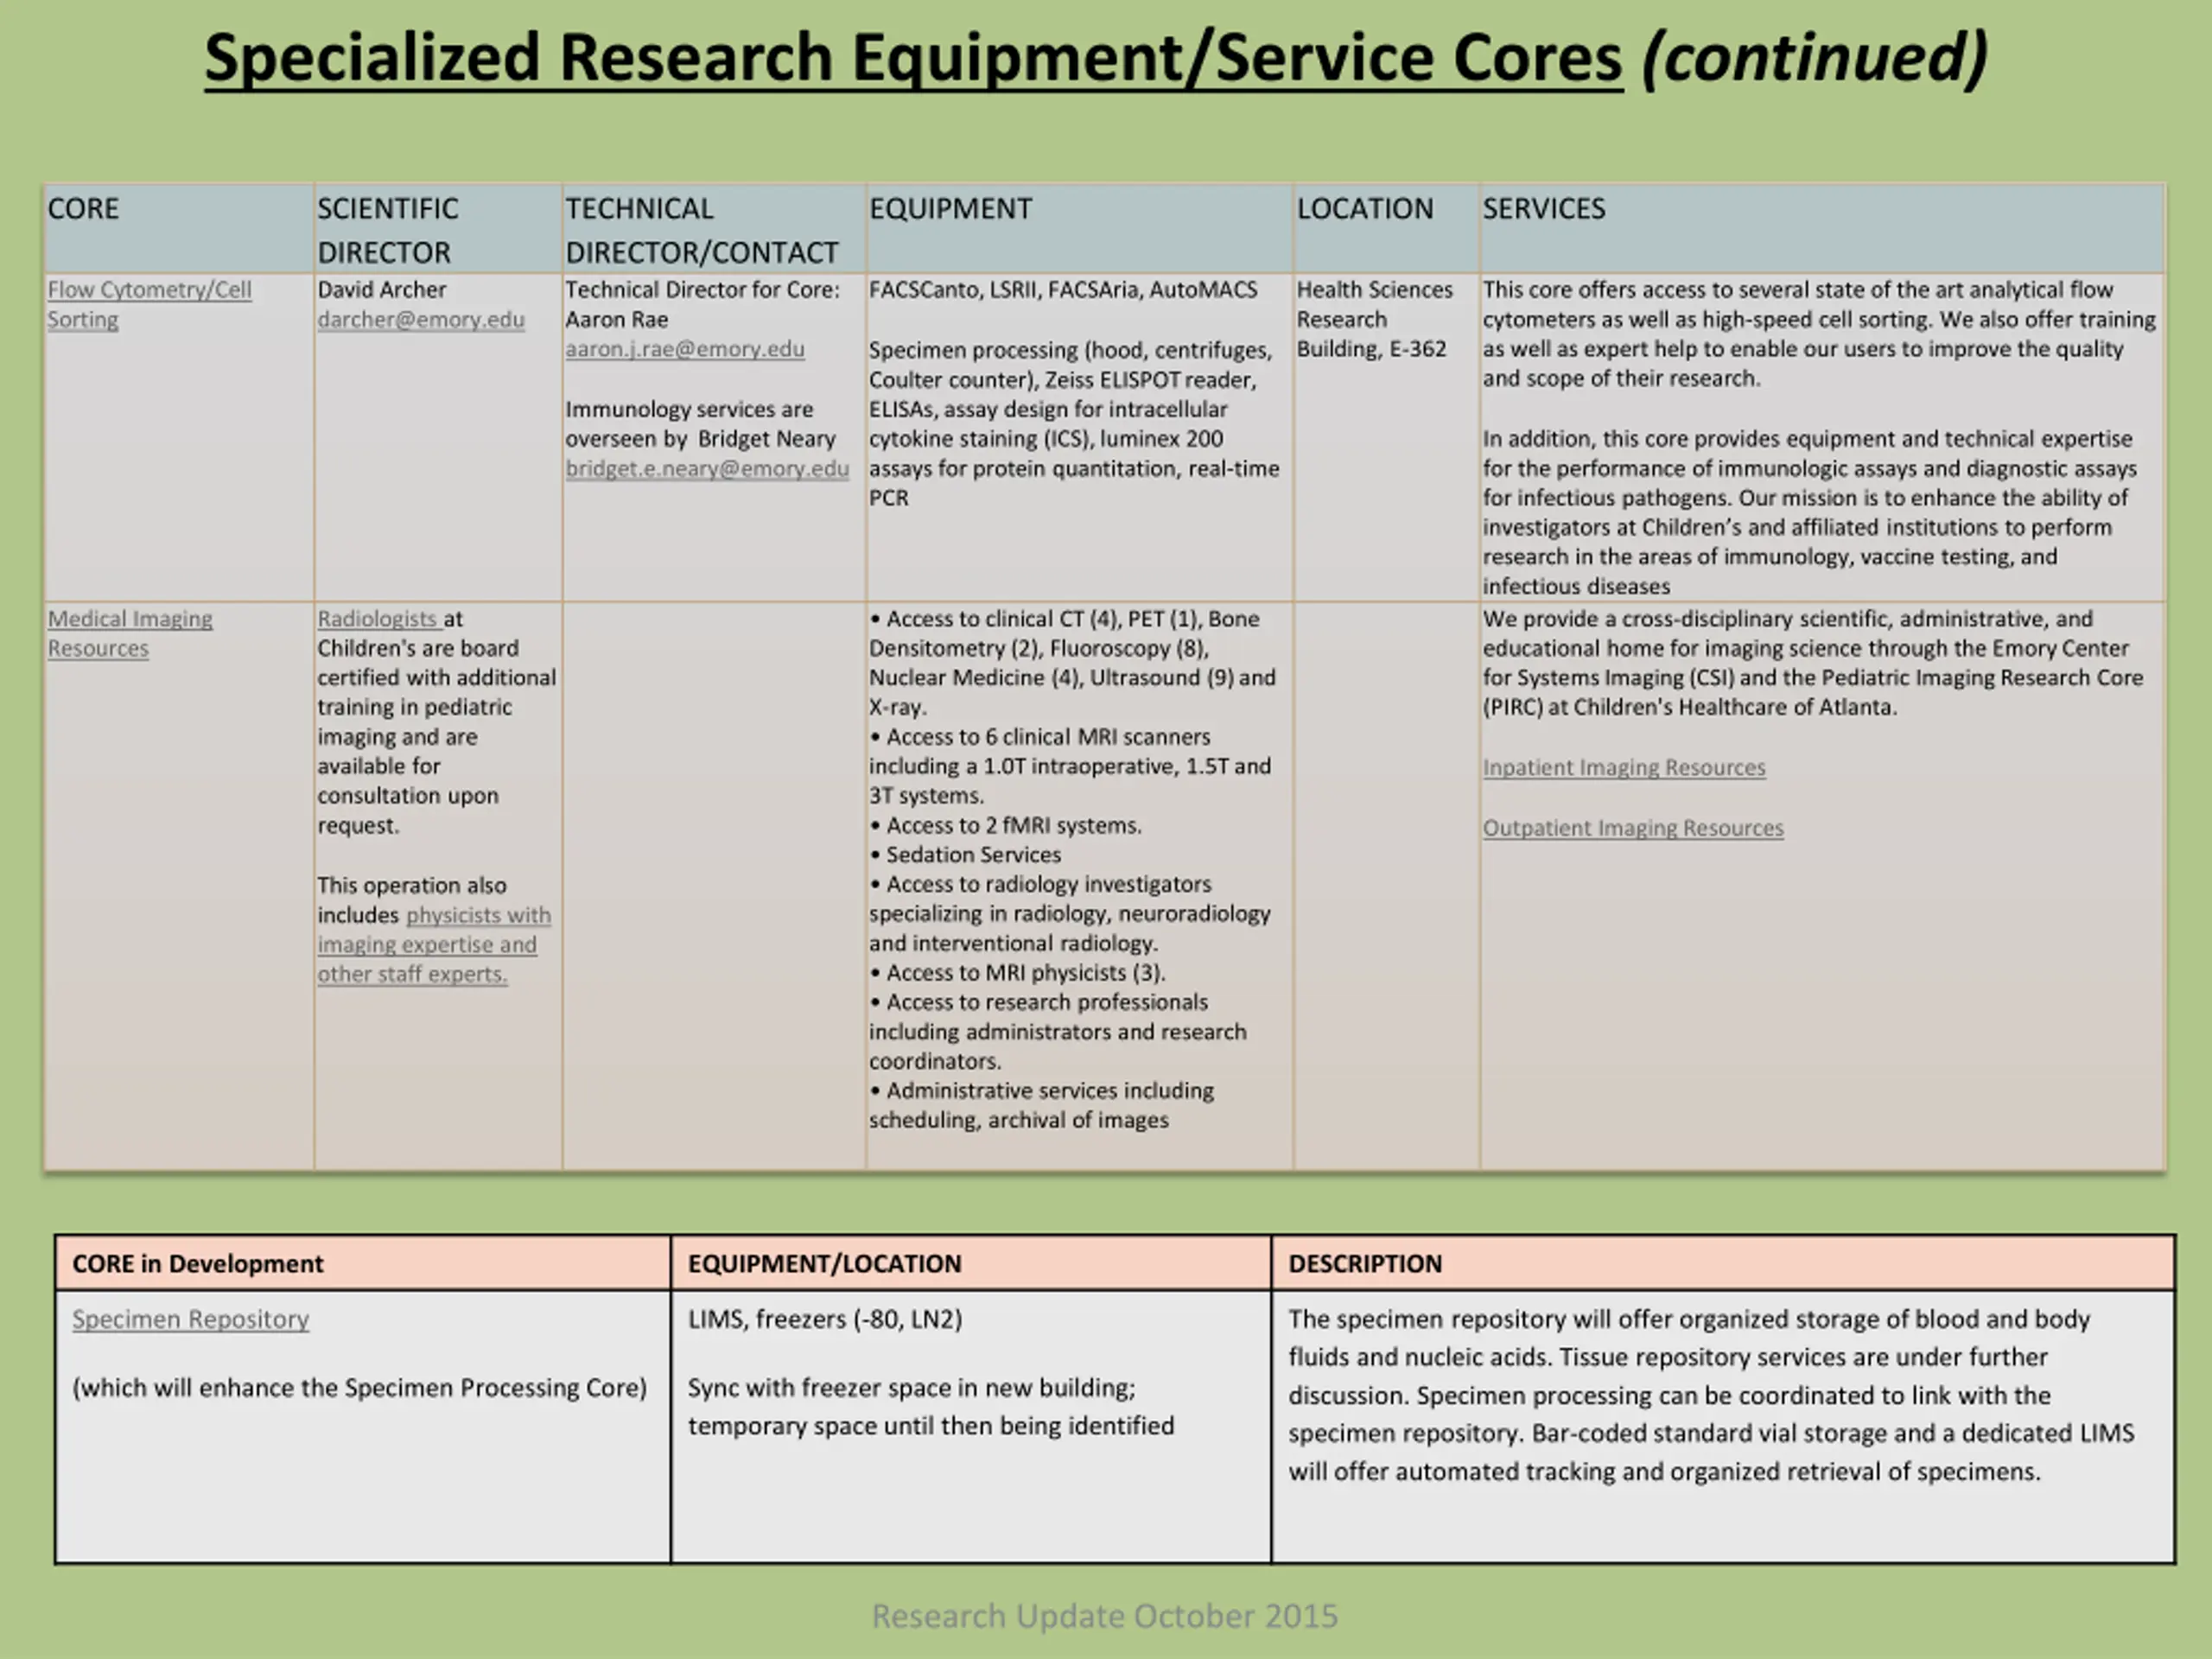Click the Sync with freezer space text
Screen dimensions: 2212x1659
pos(931,1406)
